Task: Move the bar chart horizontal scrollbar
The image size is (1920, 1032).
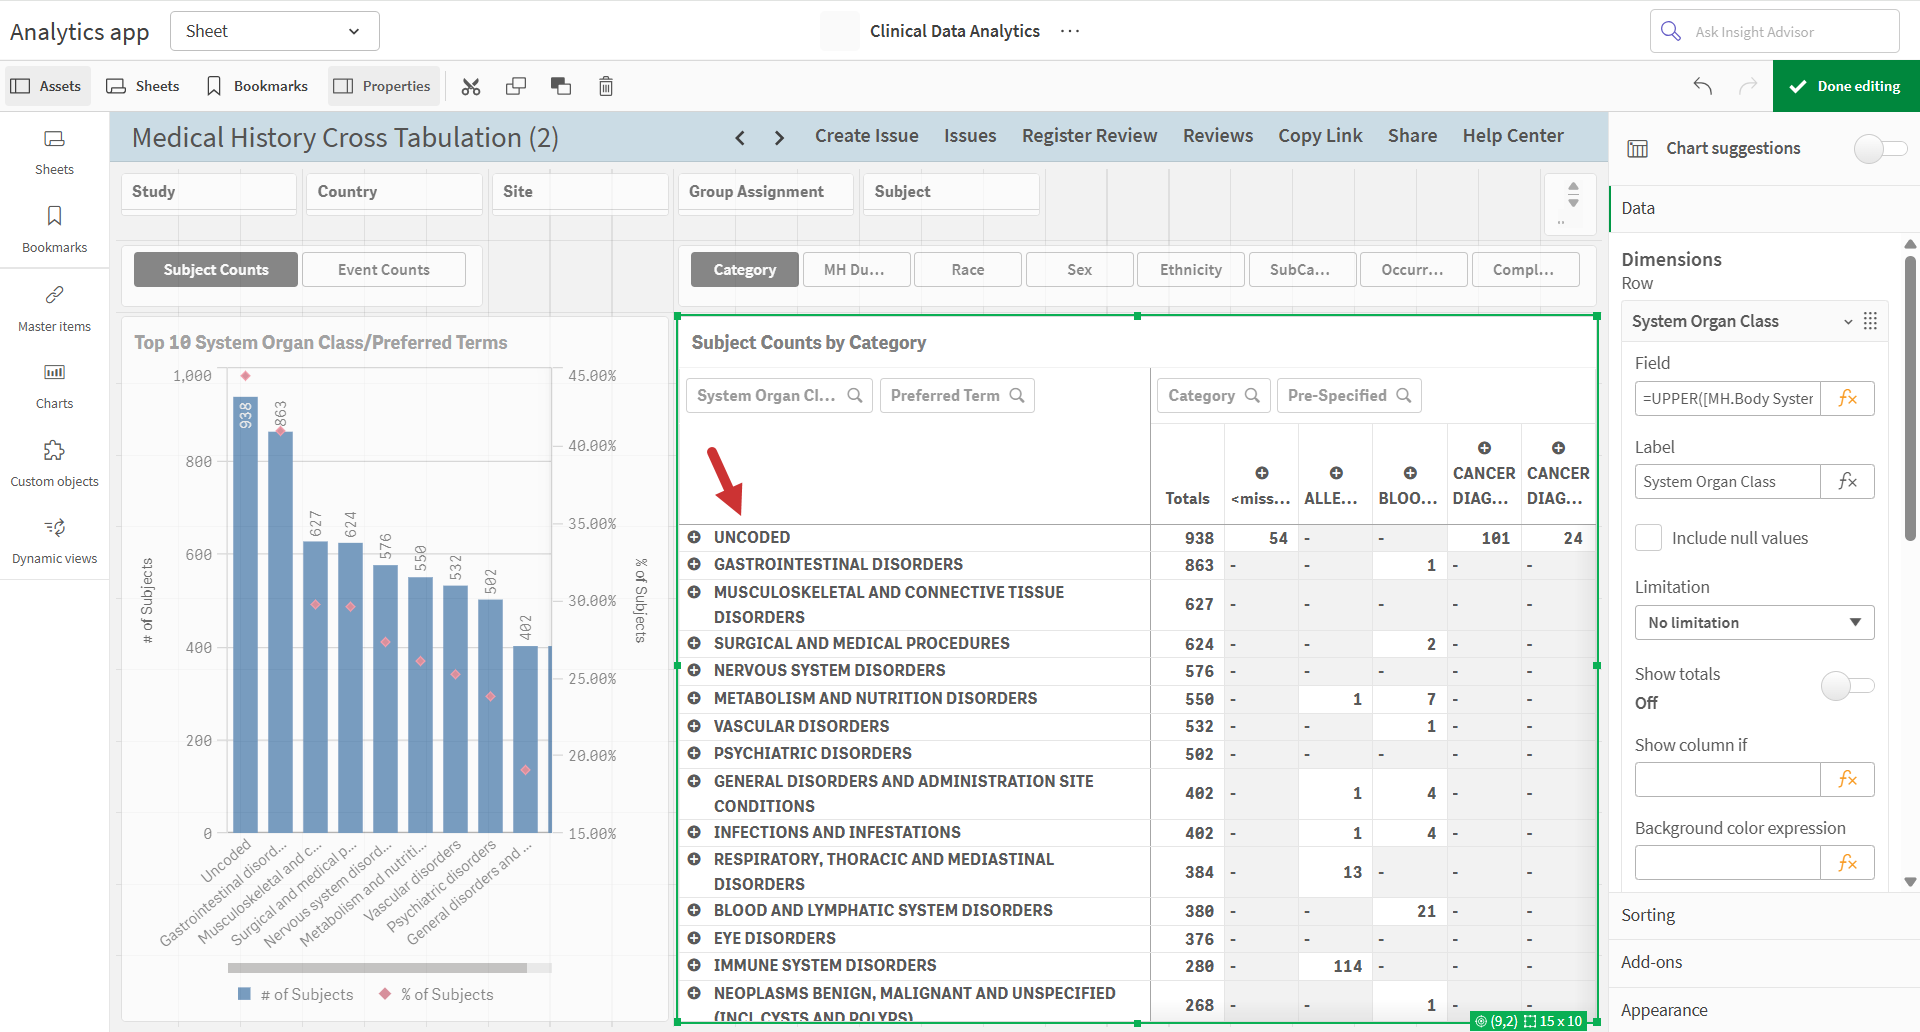Action: point(377,968)
